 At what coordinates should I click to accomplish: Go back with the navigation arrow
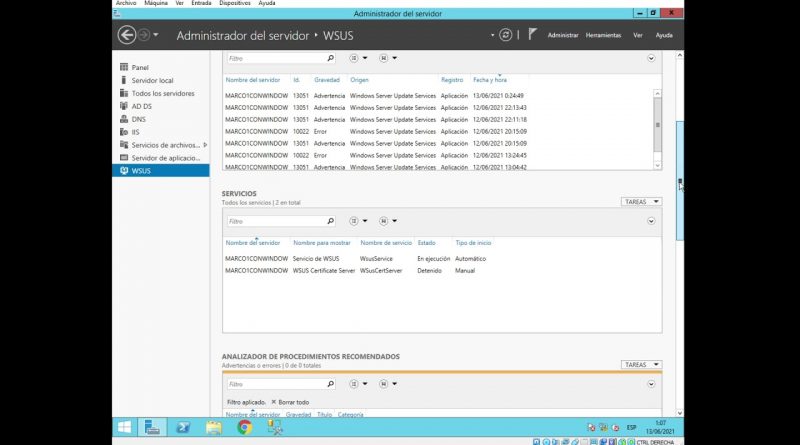click(127, 35)
